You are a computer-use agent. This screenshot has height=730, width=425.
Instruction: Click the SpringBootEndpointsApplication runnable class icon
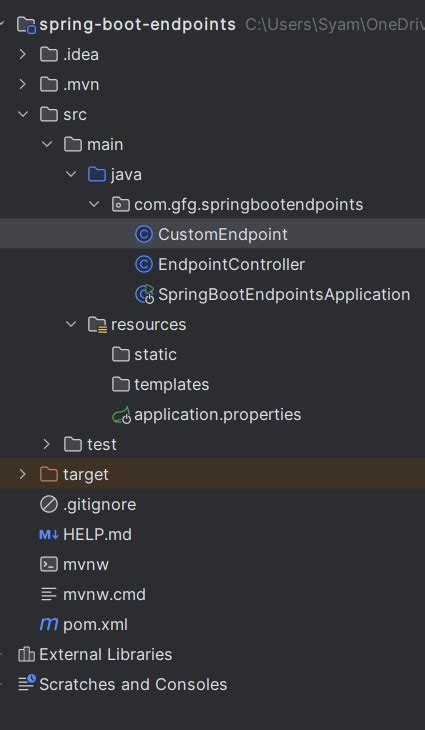[x=144, y=294]
